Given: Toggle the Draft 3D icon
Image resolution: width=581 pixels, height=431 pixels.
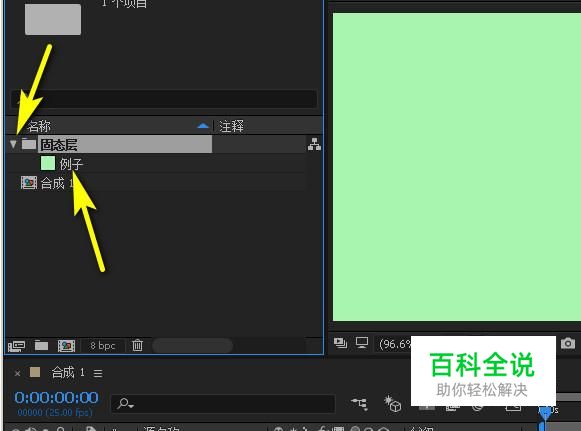Looking at the screenshot, I should pos(392,404).
